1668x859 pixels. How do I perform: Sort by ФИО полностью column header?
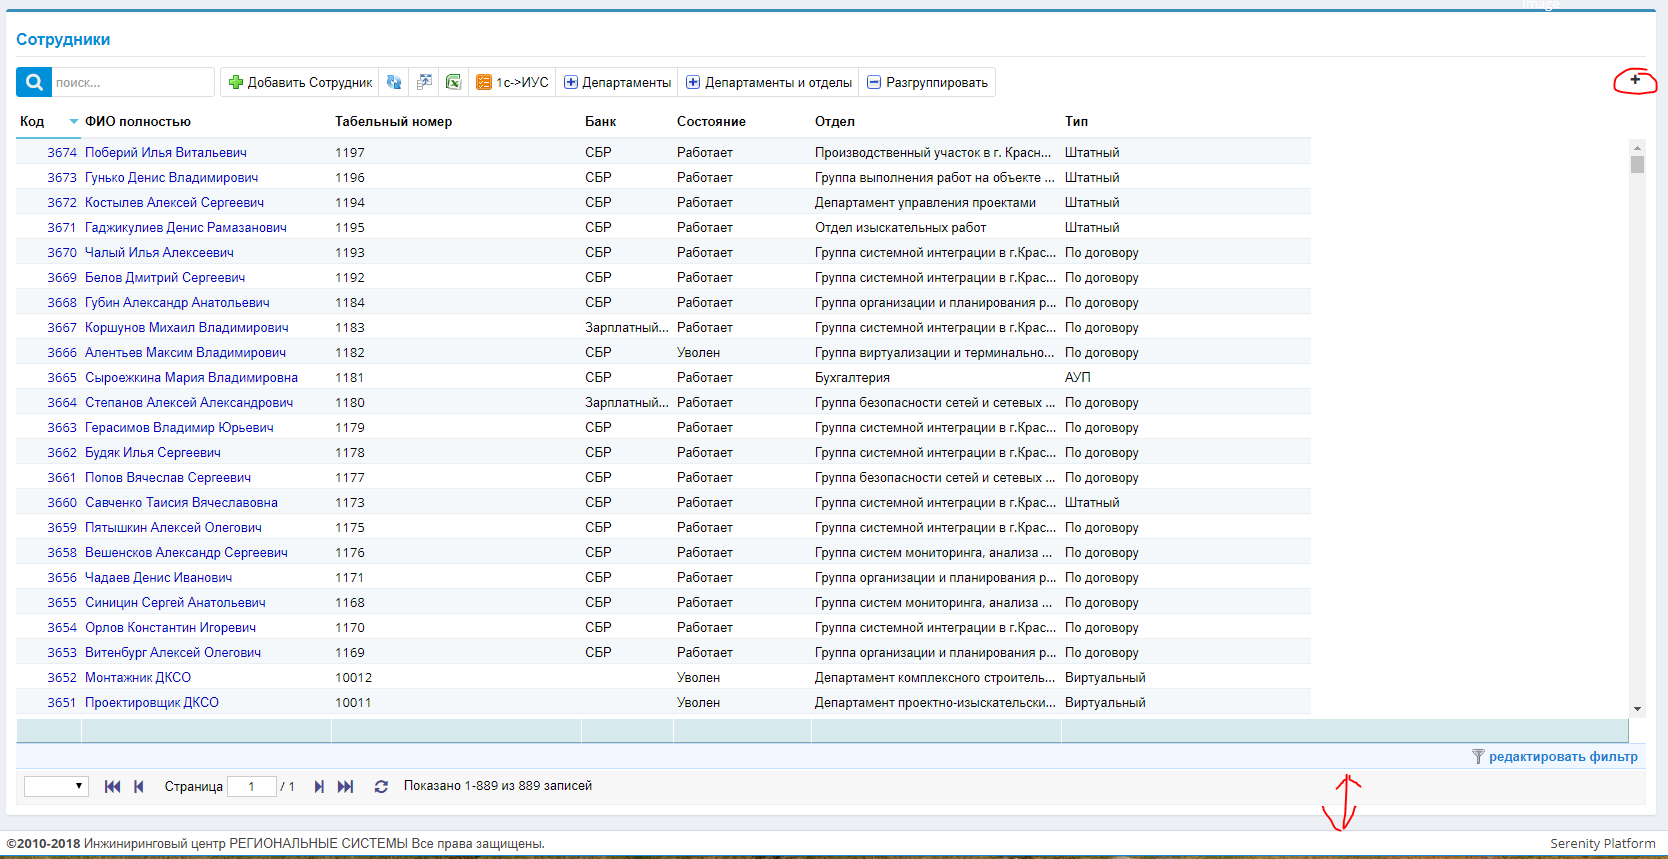pyautogui.click(x=138, y=121)
